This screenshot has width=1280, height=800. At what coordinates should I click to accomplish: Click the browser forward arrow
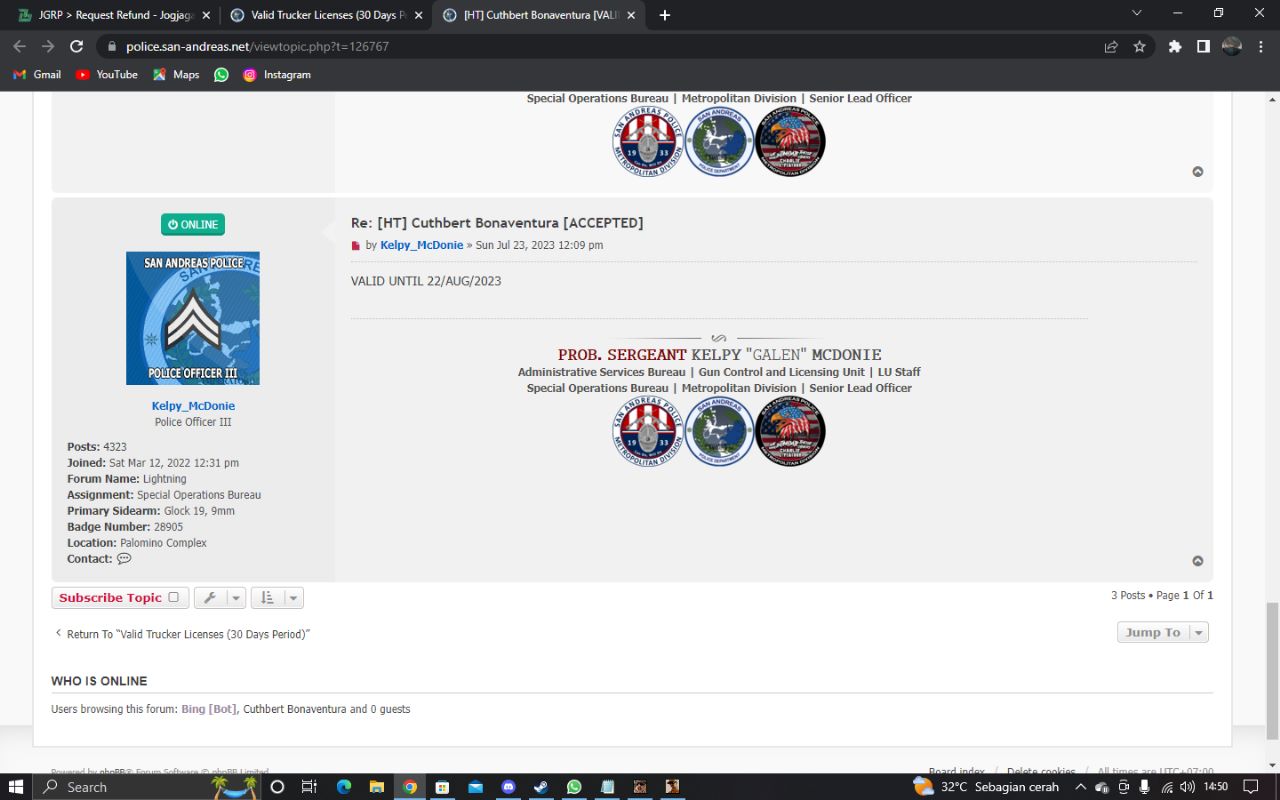47,46
